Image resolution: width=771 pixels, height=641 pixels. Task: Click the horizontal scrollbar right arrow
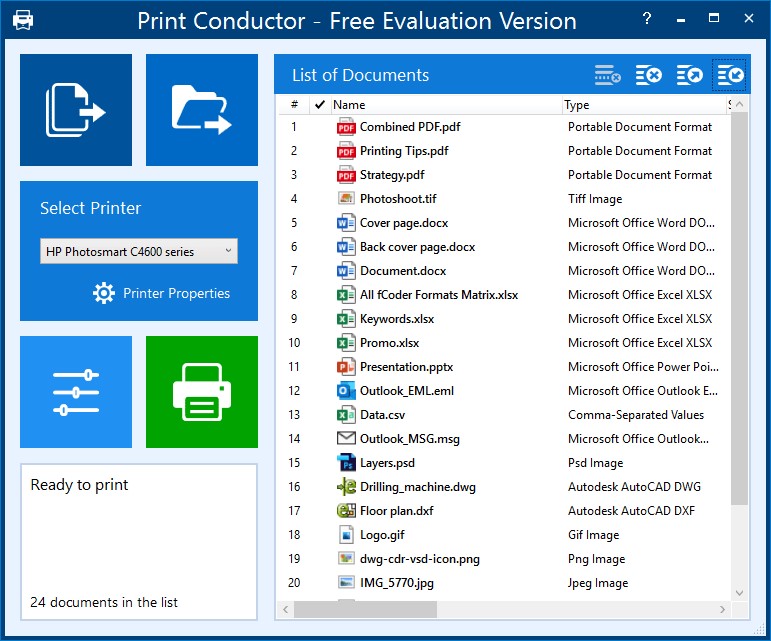[724, 609]
